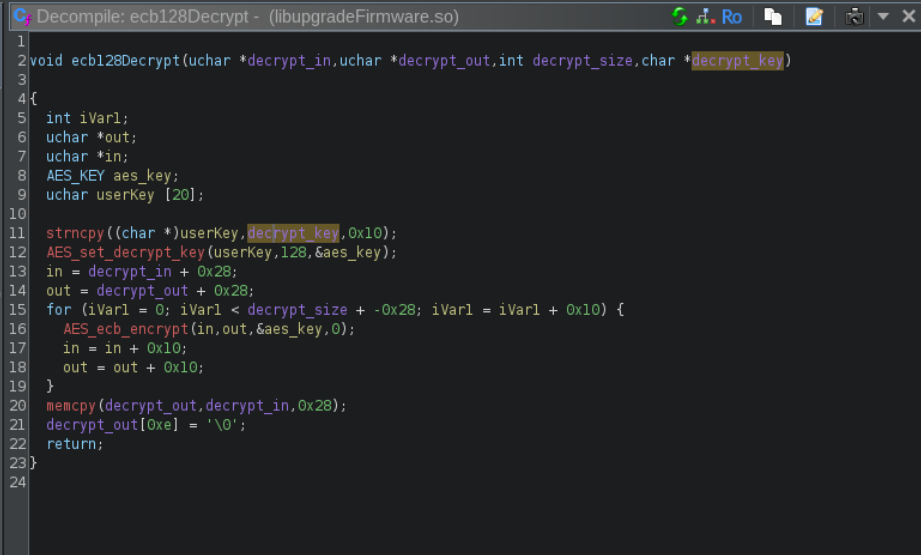Image resolution: width=921 pixels, height=555 pixels.
Task: Click the AES_set_decrypt_key function call
Action: (126, 253)
